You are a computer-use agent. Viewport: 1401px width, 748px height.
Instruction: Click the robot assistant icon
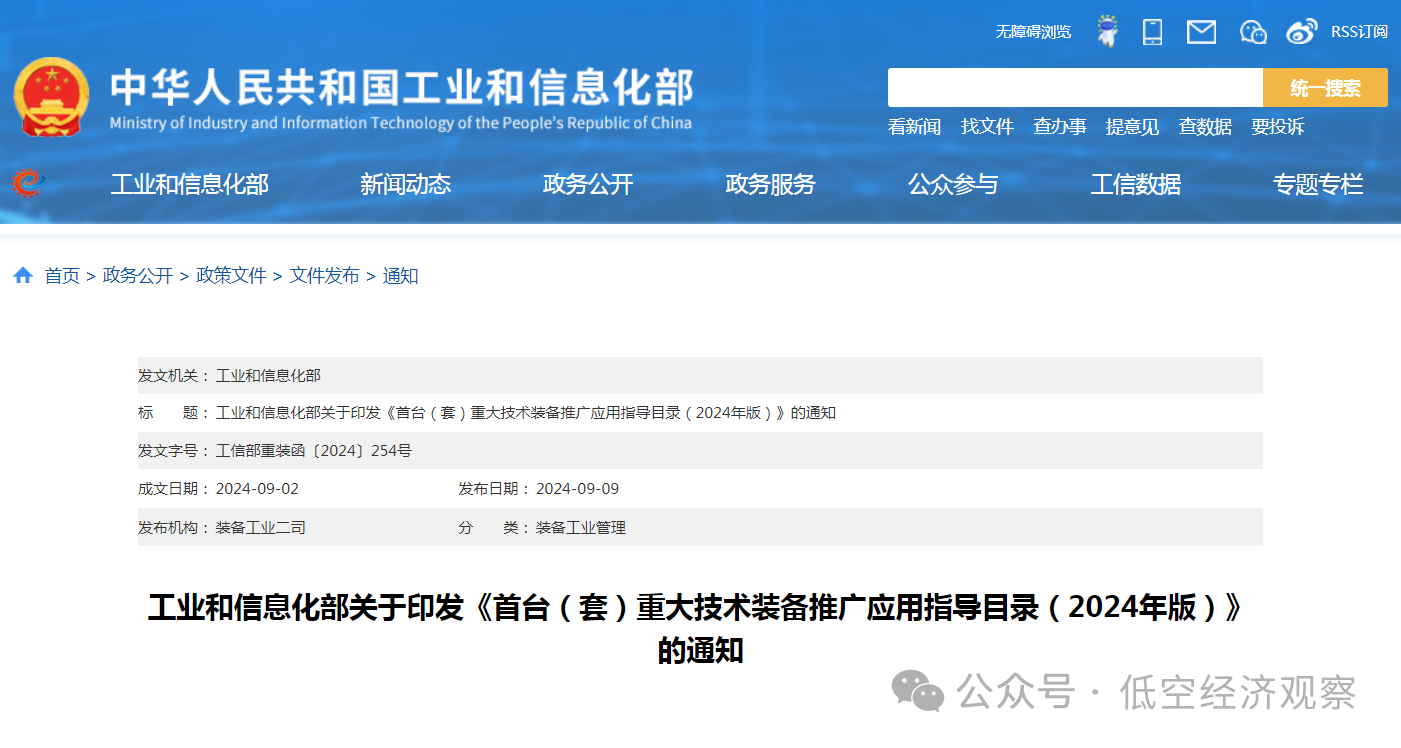tap(1106, 31)
